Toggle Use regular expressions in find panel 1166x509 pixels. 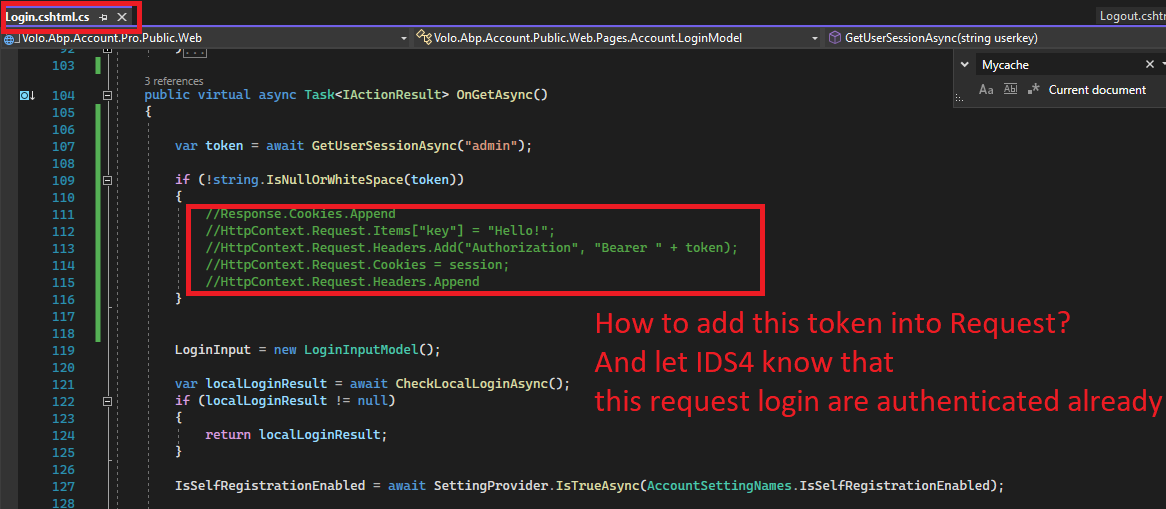(x=1033, y=90)
